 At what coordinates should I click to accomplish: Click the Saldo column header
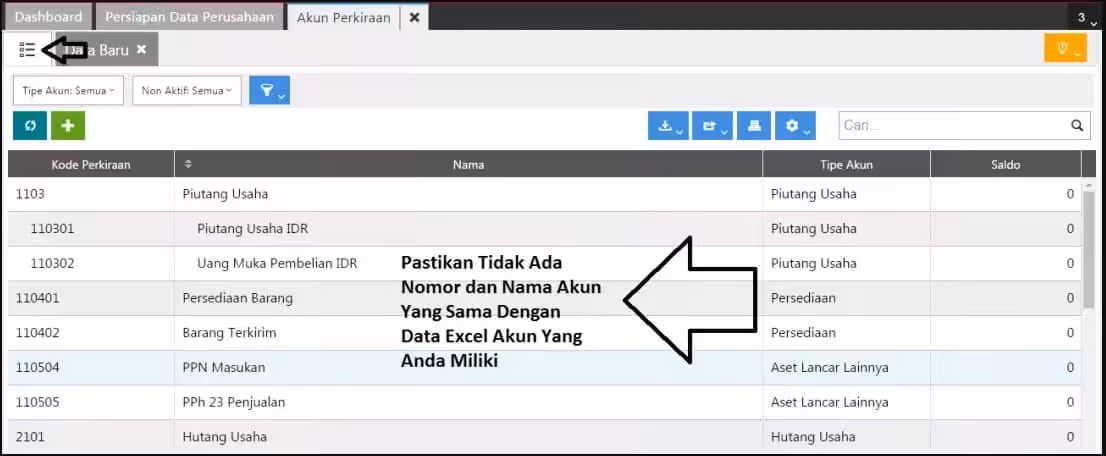1005,164
